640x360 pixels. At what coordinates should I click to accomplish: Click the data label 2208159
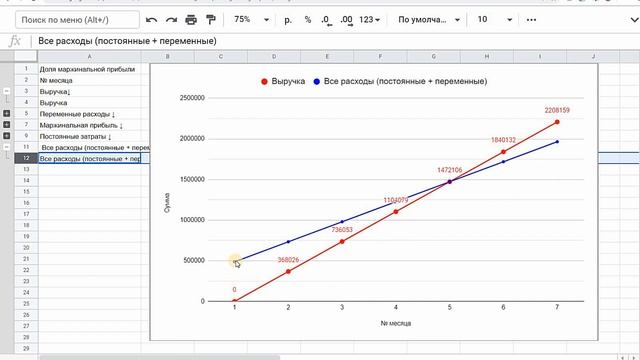coord(557,110)
